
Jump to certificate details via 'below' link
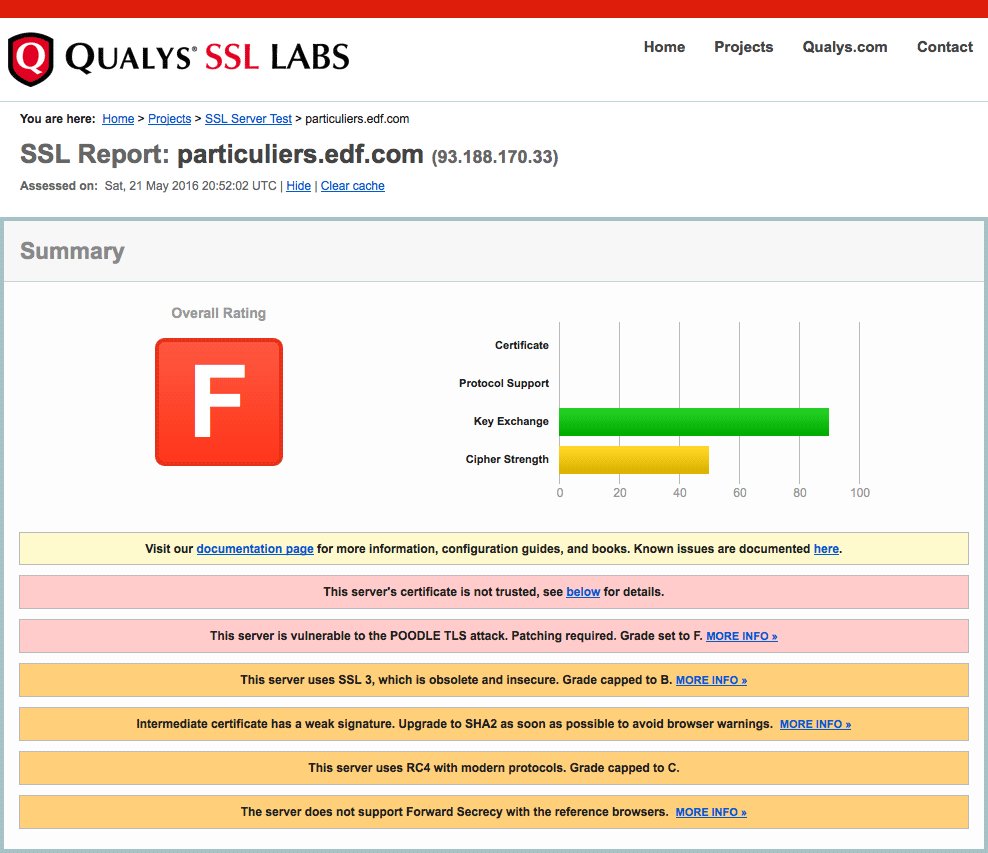click(x=583, y=592)
